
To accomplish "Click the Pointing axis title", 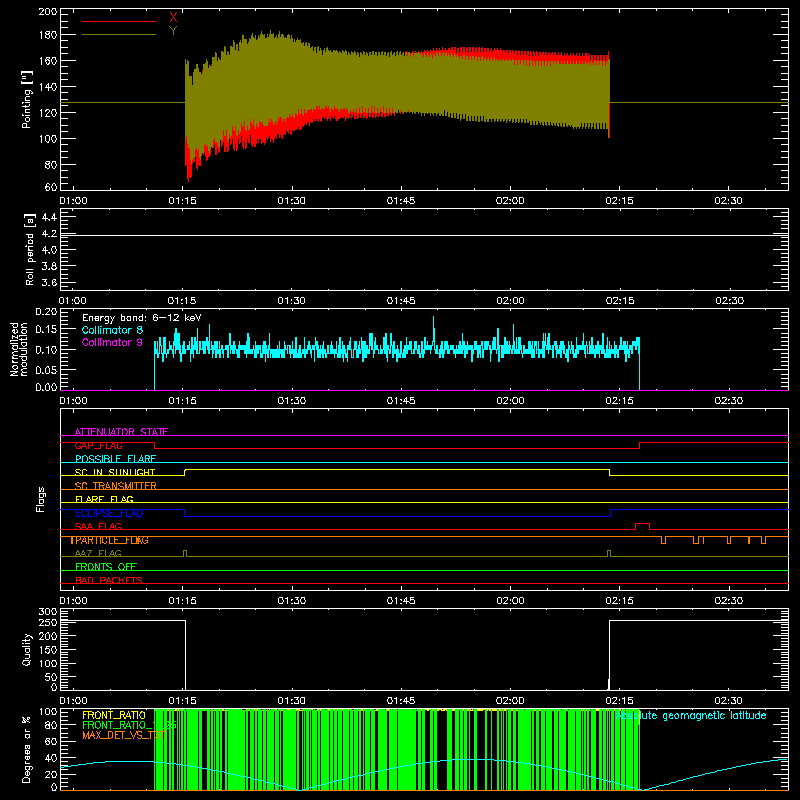I will click(27, 99).
